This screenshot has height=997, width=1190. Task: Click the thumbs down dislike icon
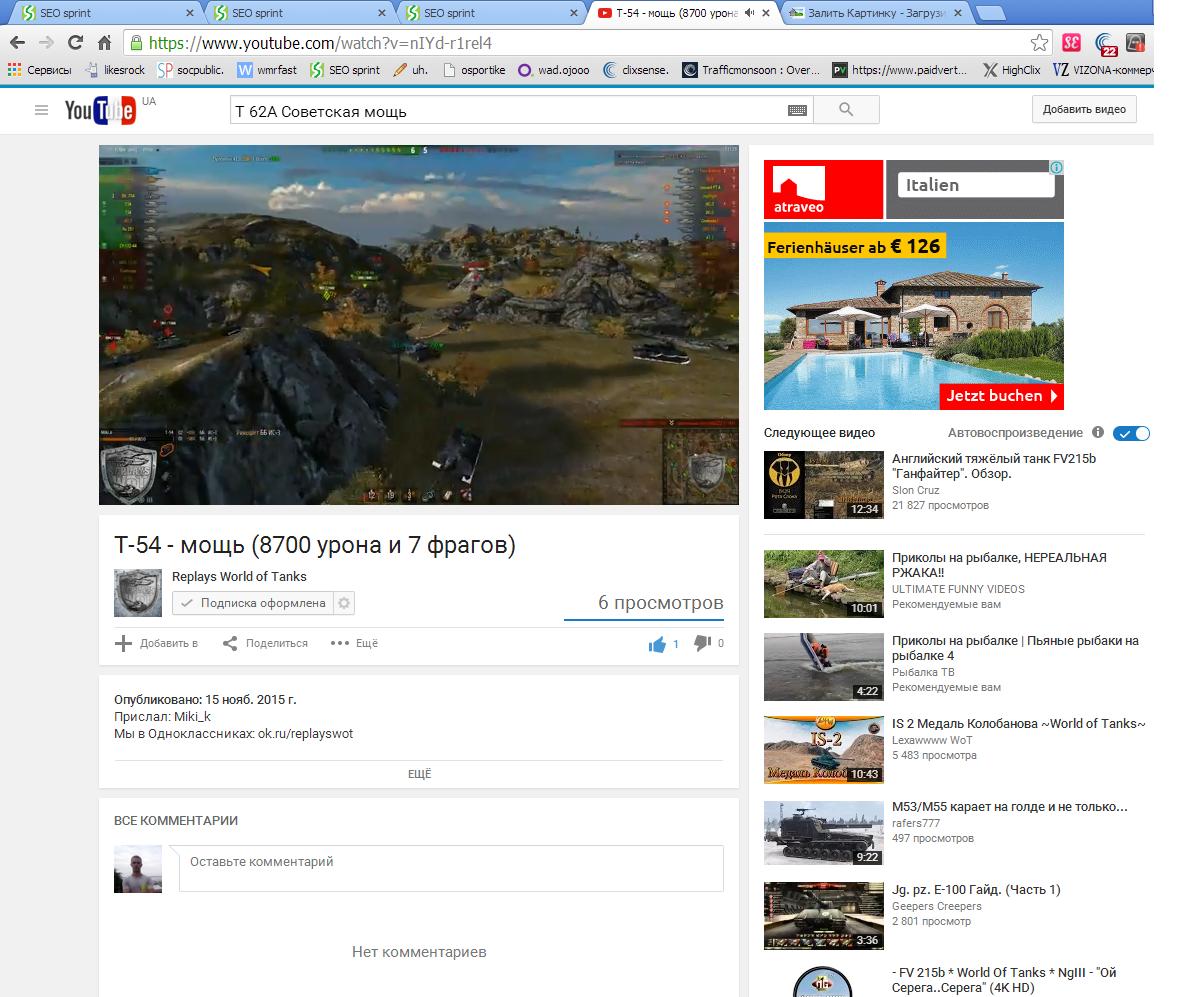click(x=702, y=643)
